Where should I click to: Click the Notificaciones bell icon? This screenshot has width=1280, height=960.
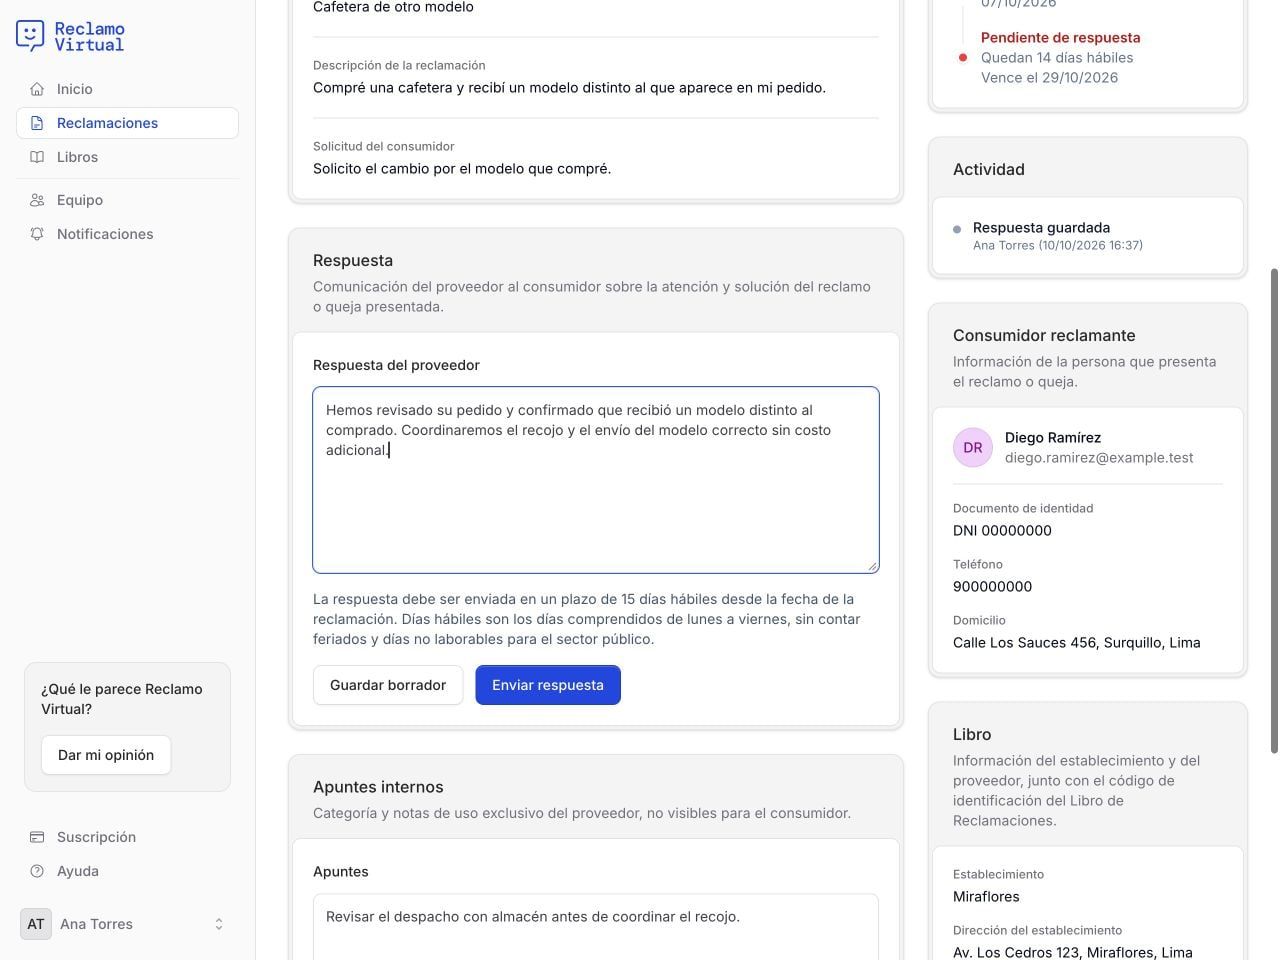tap(37, 234)
